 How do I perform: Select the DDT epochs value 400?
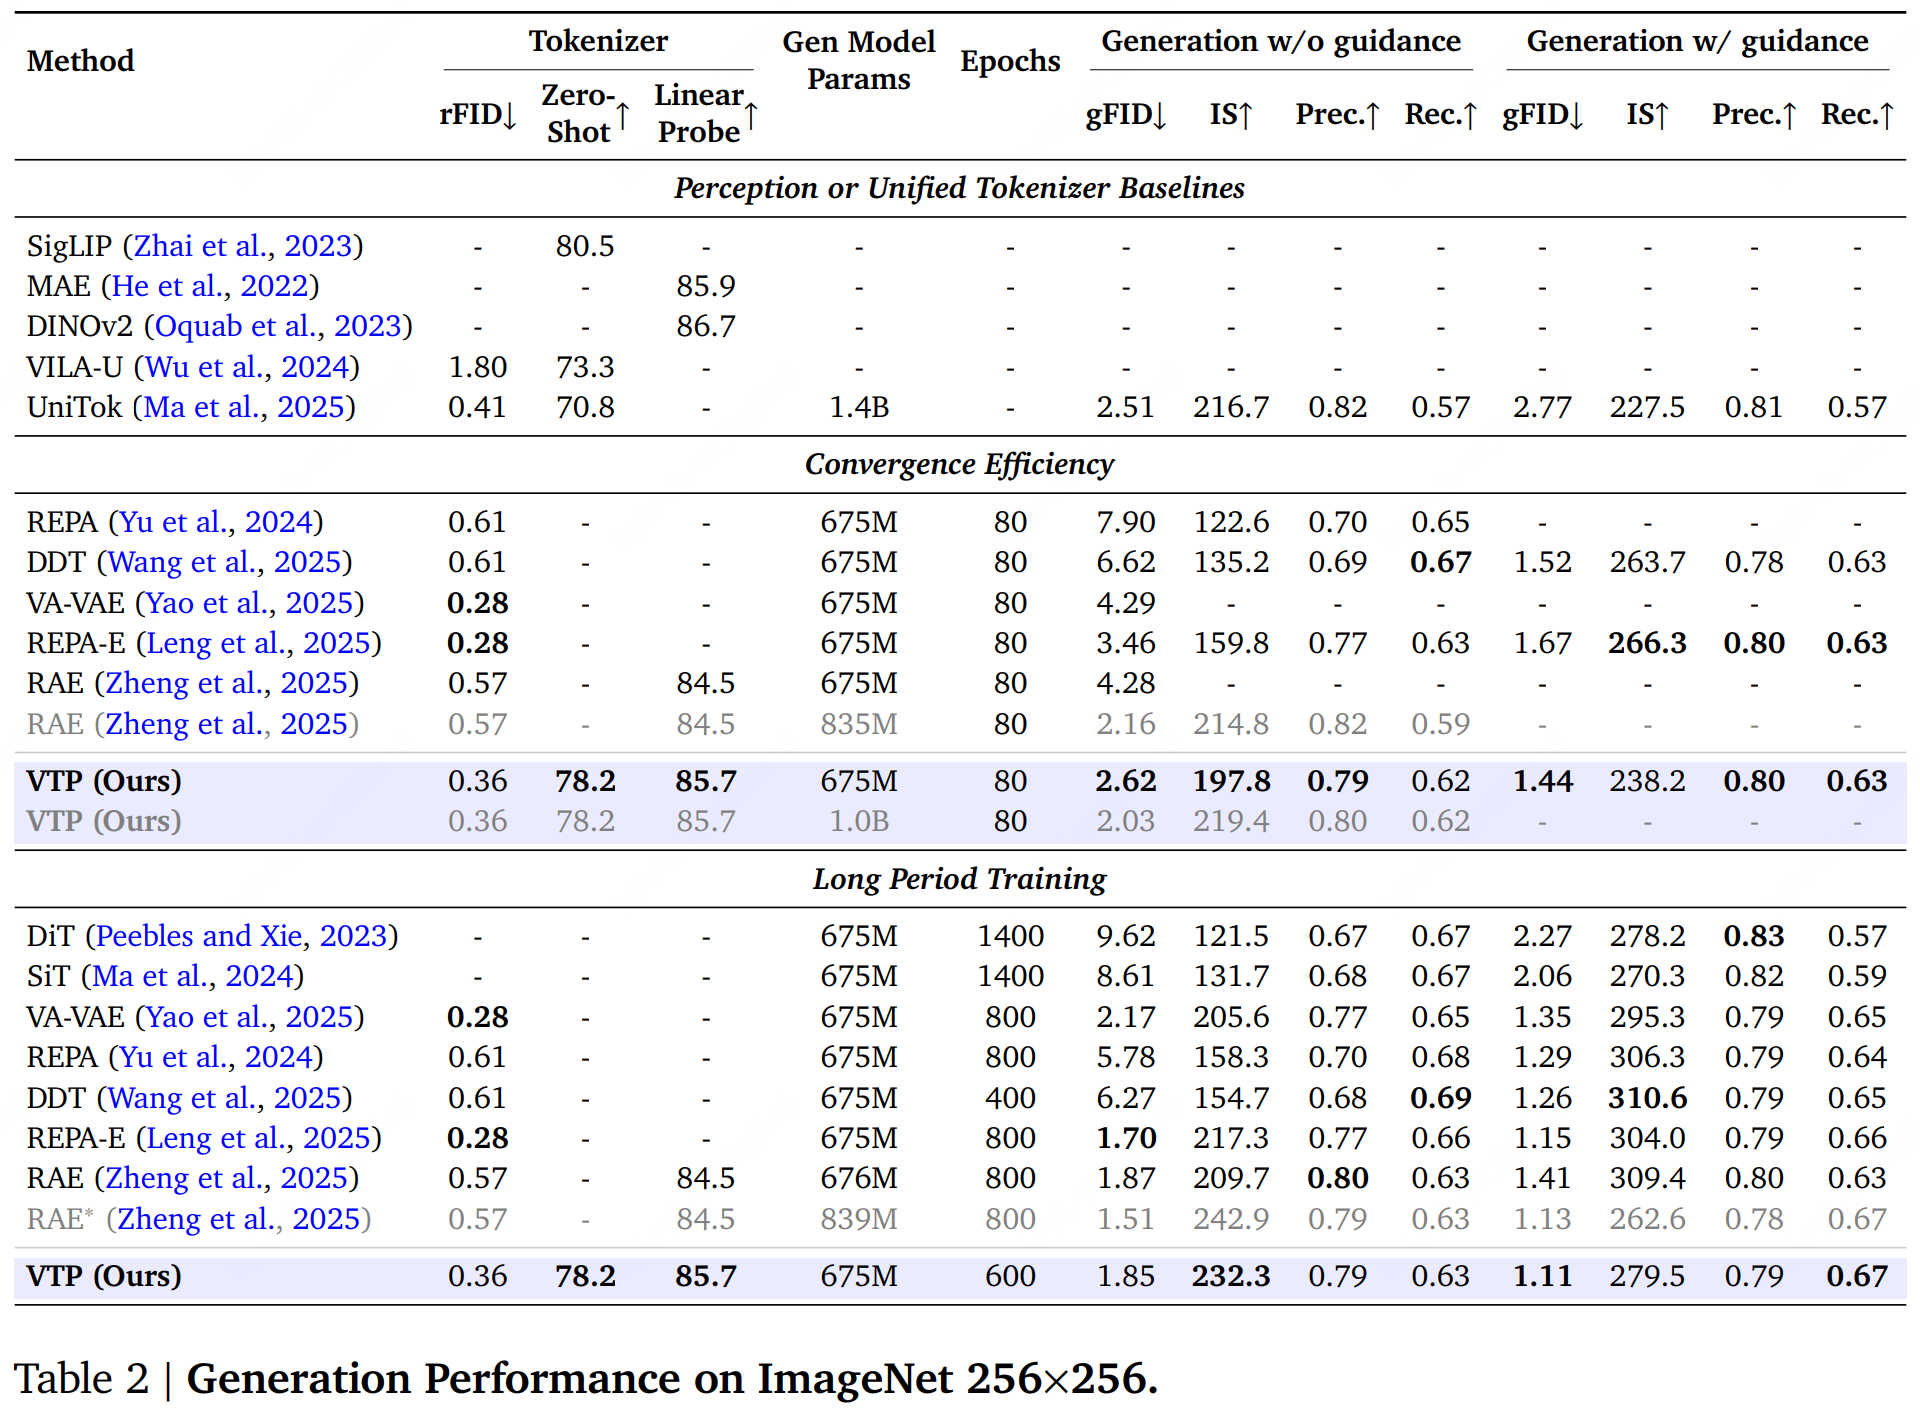coord(1010,1098)
